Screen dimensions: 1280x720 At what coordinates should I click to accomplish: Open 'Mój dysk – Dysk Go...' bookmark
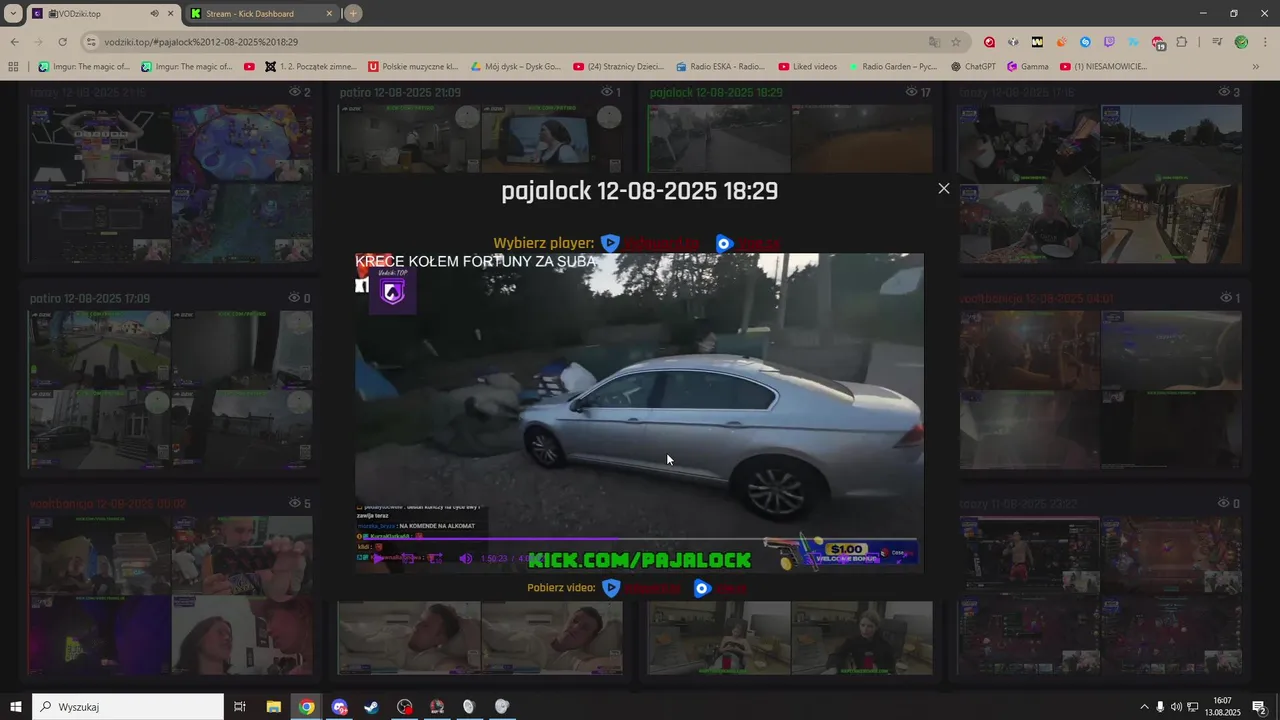[x=516, y=67]
